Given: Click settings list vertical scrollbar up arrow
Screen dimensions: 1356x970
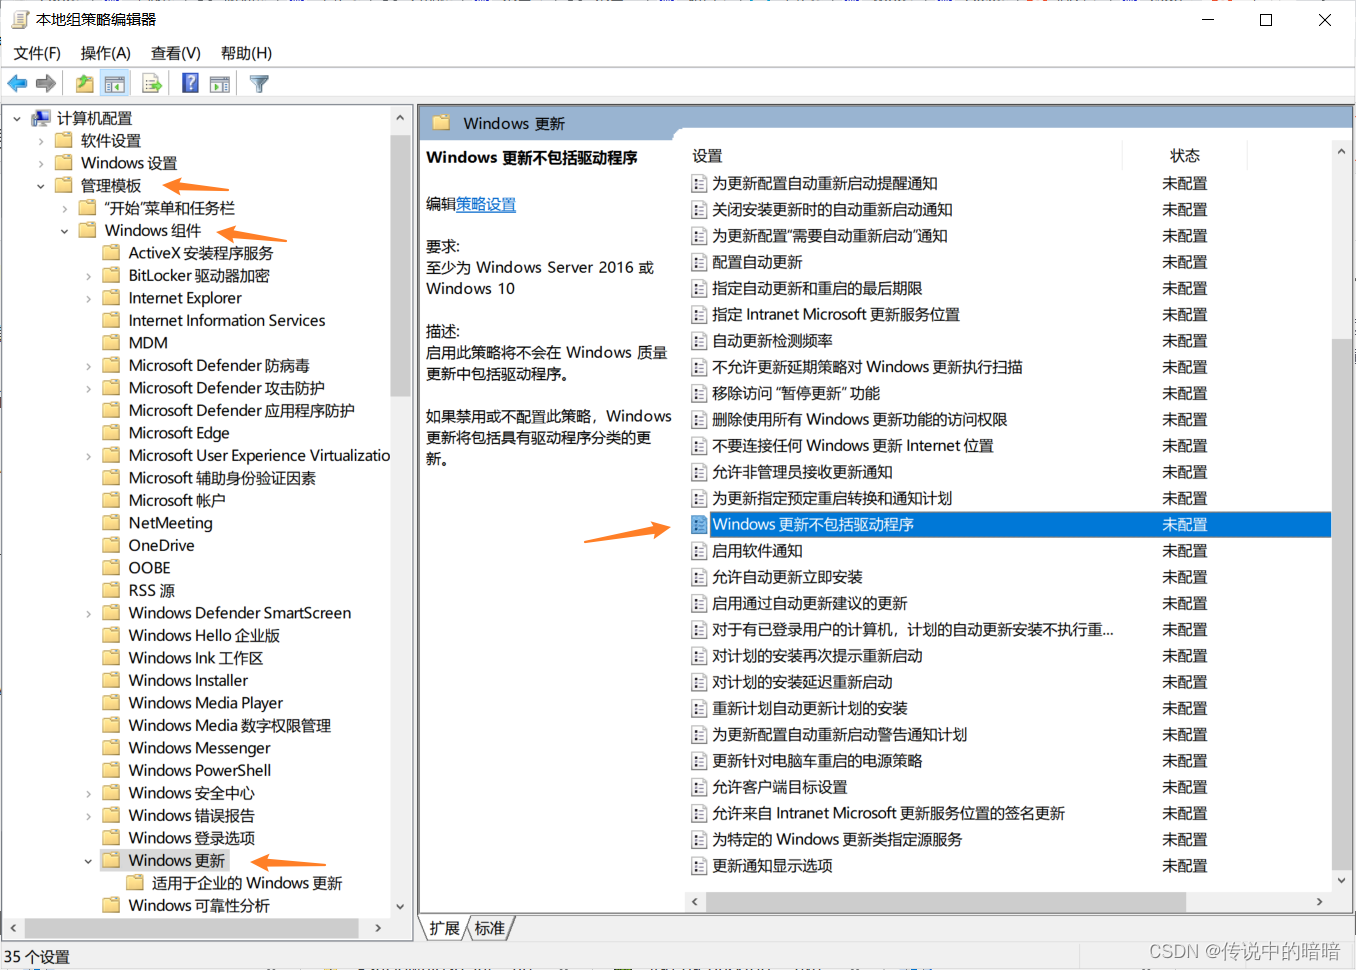Looking at the screenshot, I should [1341, 152].
